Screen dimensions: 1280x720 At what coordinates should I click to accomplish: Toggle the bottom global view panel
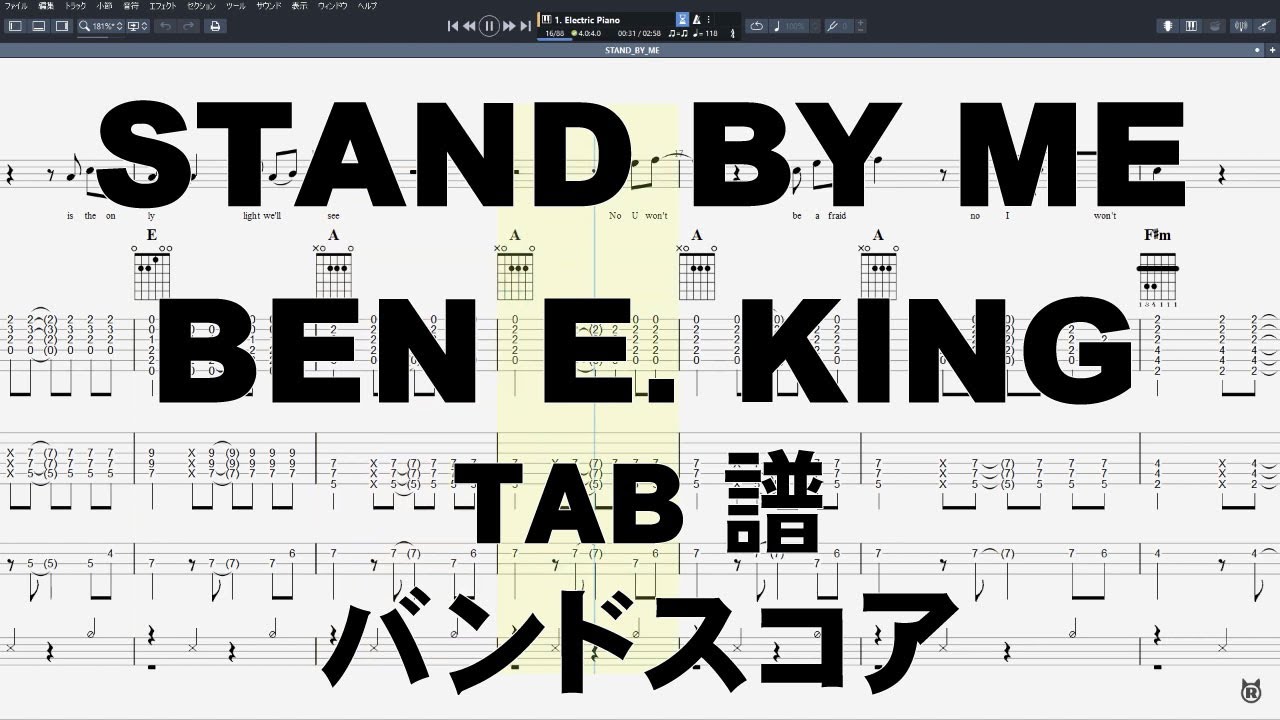(x=38, y=26)
